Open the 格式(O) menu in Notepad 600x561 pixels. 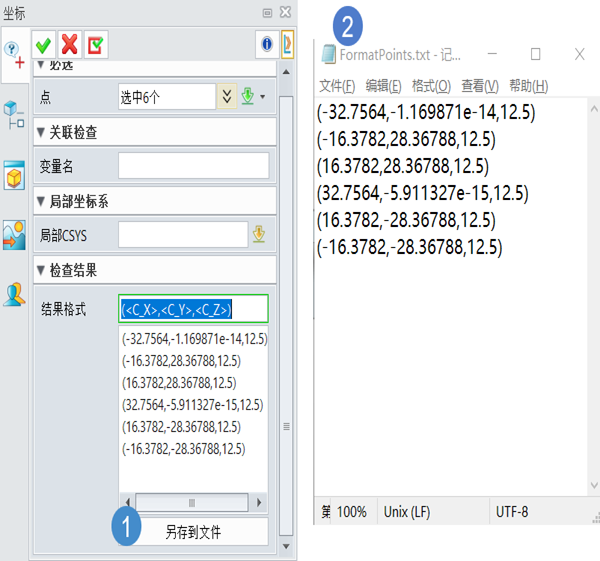coord(431,86)
